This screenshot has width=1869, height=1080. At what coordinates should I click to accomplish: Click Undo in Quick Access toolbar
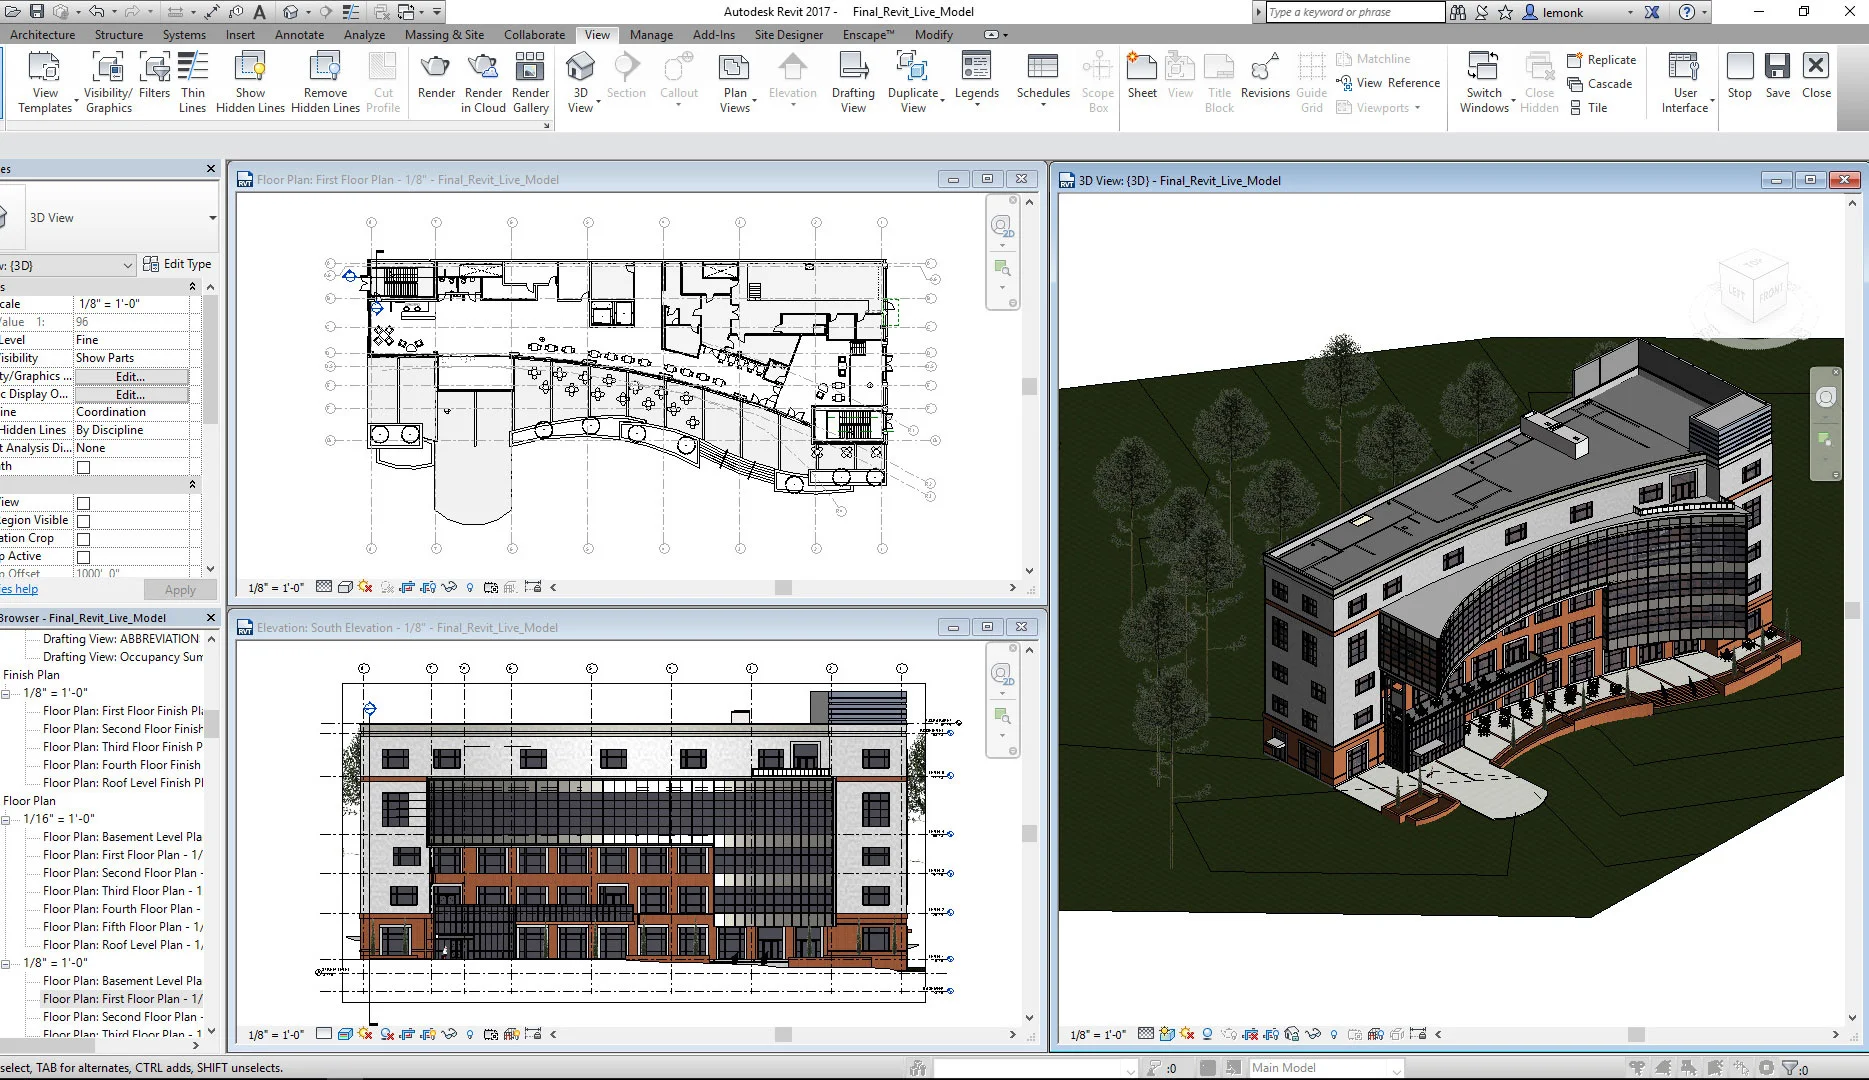point(97,12)
